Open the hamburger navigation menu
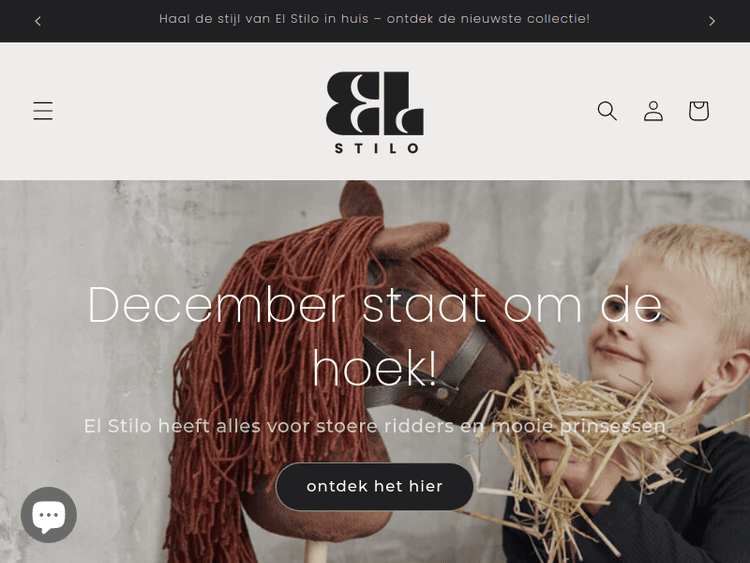The height and width of the screenshot is (563, 750). [43, 110]
